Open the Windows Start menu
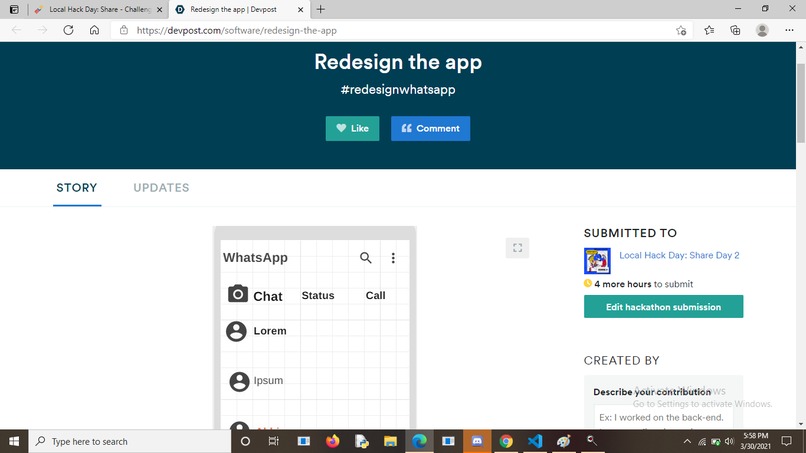This screenshot has width=806, height=453. coord(14,441)
